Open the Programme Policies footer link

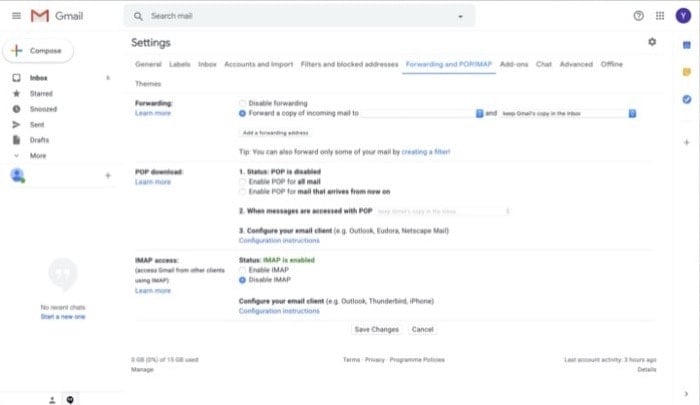[417, 360]
